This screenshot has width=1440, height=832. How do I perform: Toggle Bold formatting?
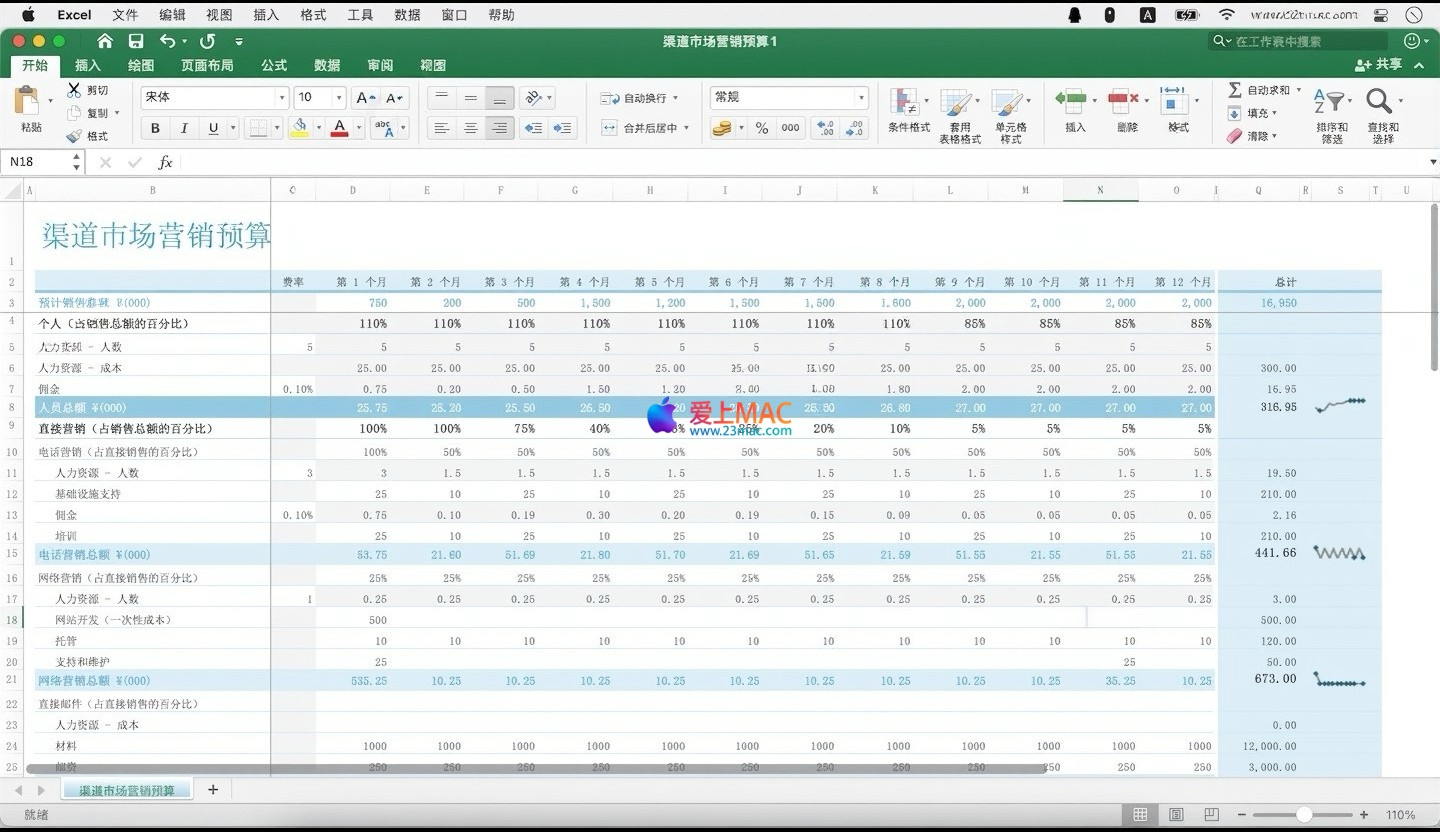(x=155, y=128)
